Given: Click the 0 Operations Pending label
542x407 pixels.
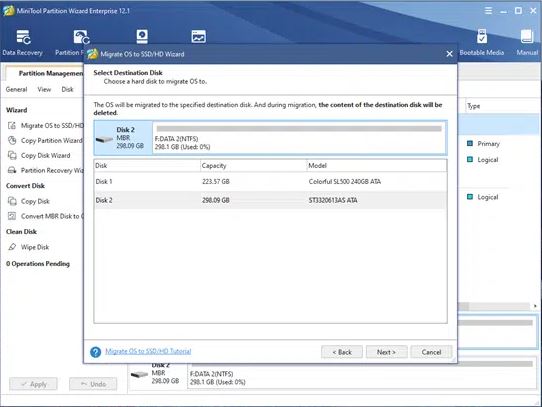Looking at the screenshot, I should [38, 263].
